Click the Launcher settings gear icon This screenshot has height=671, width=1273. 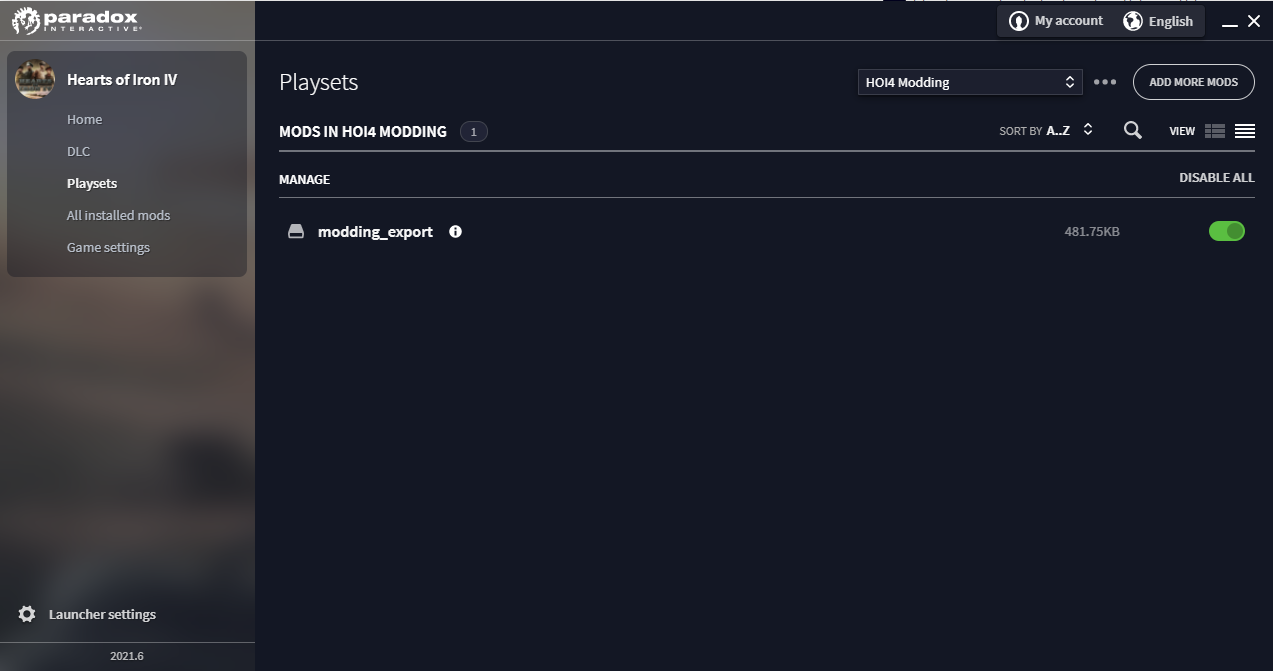click(27, 614)
